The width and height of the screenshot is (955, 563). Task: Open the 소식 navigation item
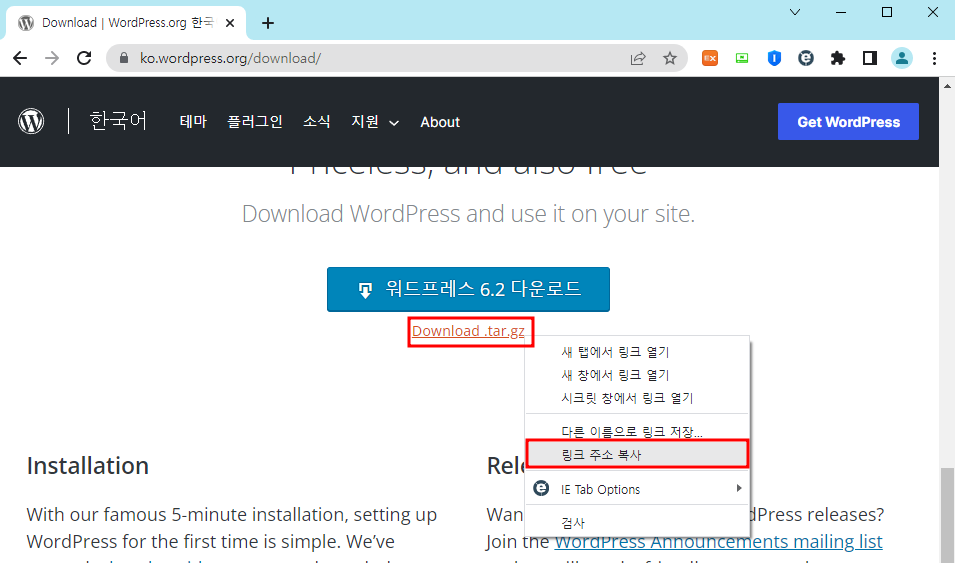[x=317, y=122]
